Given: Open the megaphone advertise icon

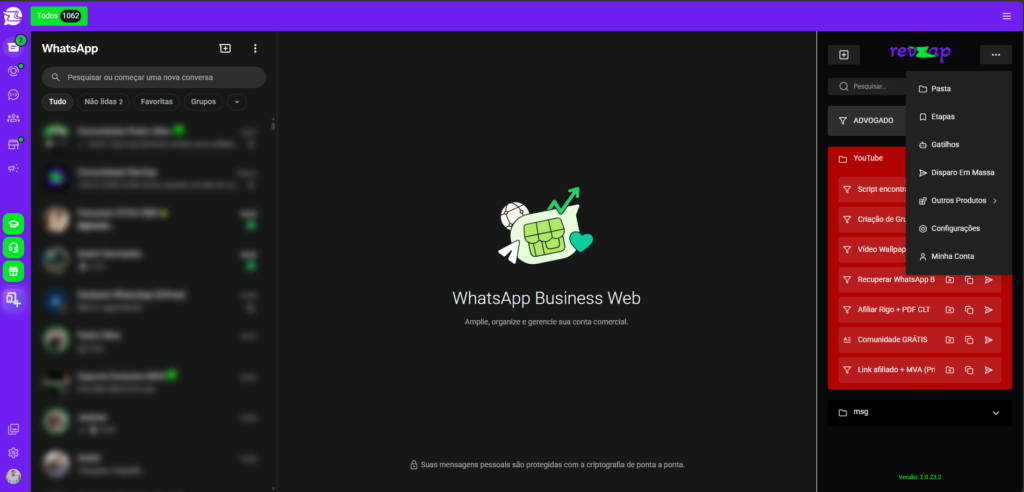Looking at the screenshot, I should pos(14,169).
